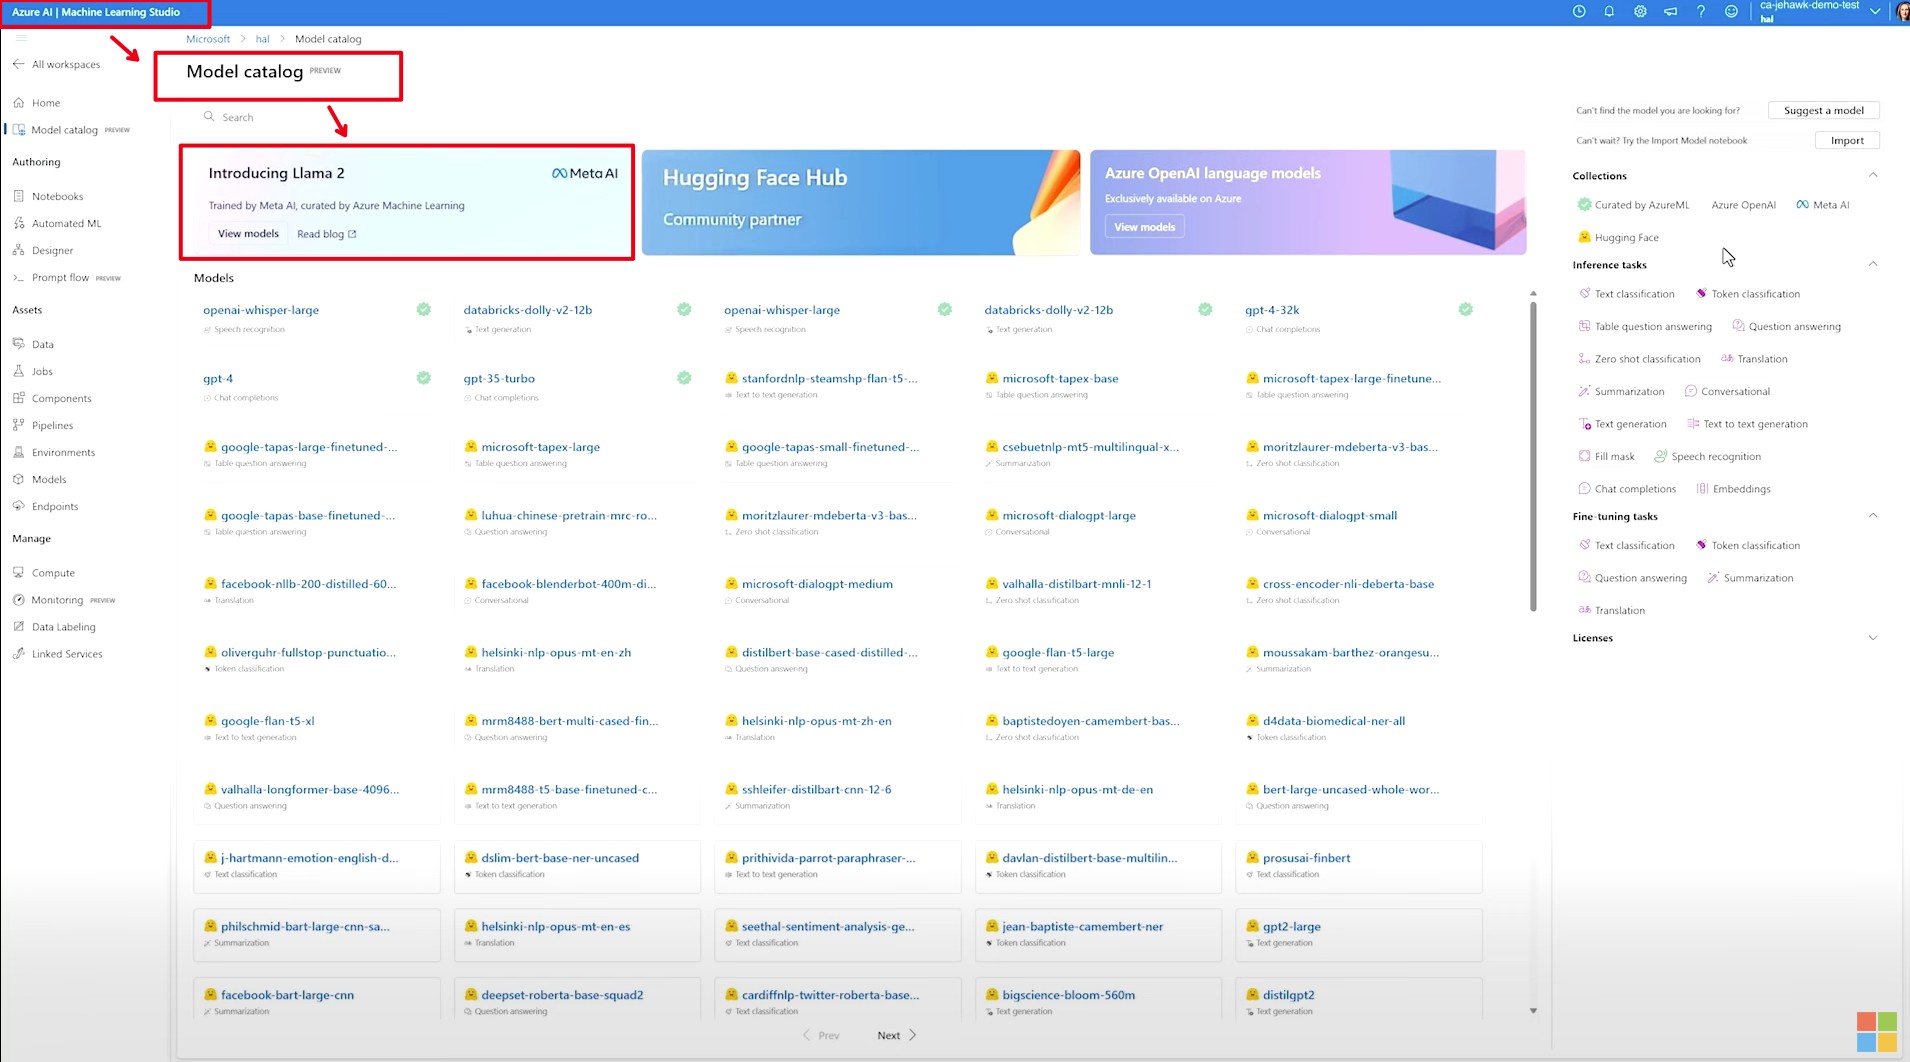Click the Pipelines sidebar icon
Viewport: 1910px width, 1062px height.
18,425
